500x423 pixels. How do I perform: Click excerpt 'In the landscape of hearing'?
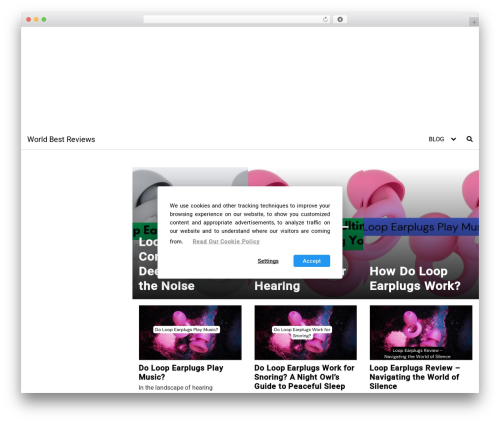click(176, 387)
